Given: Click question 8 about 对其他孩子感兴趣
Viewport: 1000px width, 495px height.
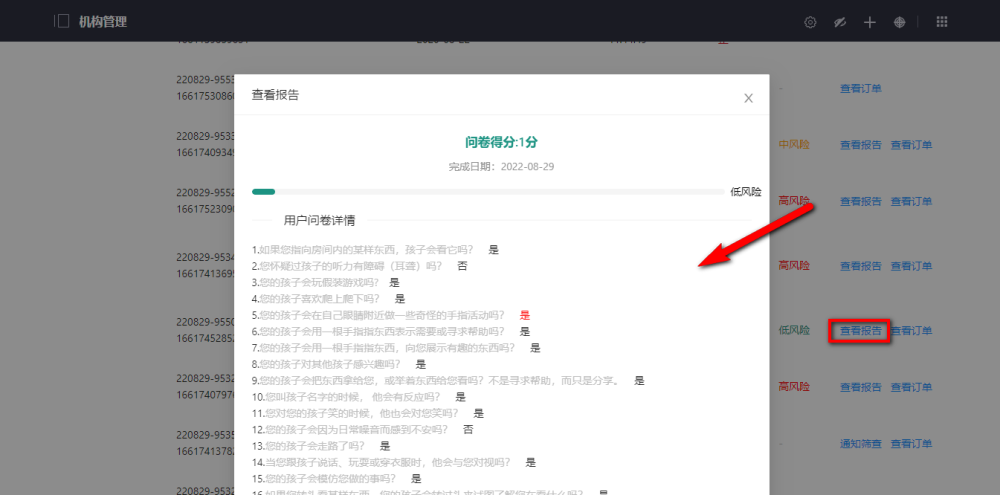Looking at the screenshot, I should click(x=326, y=364).
